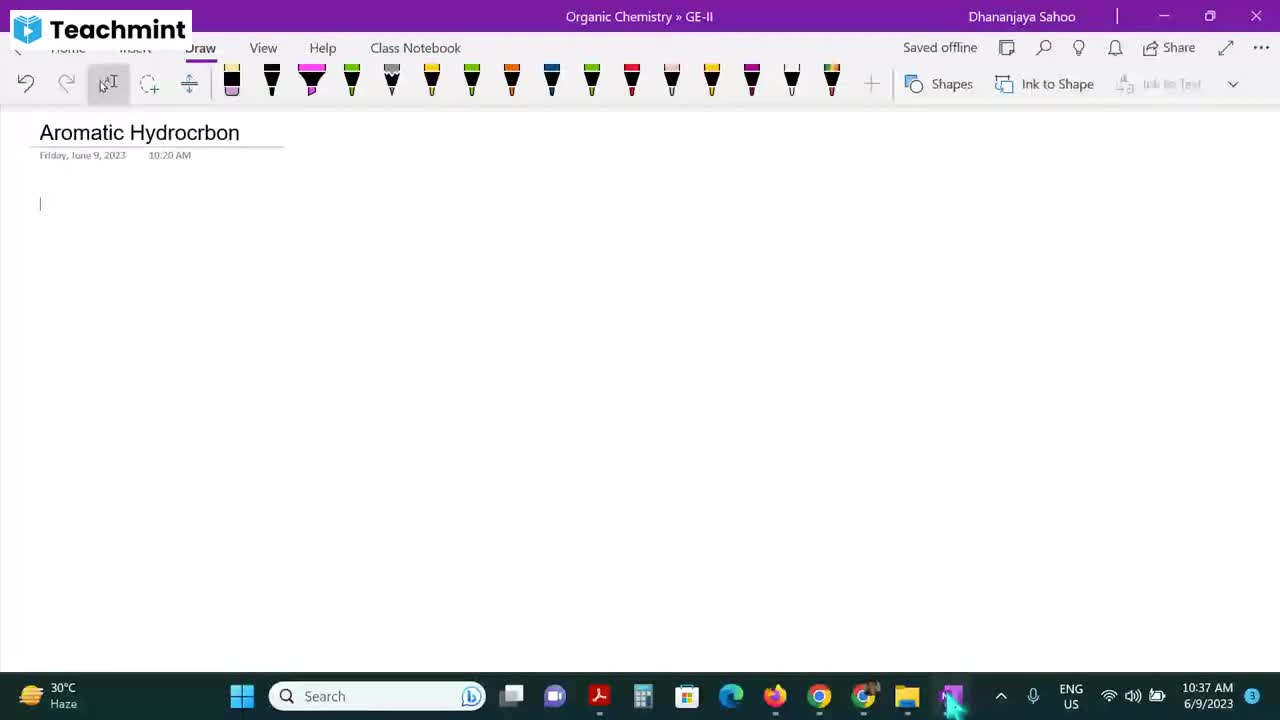The height and width of the screenshot is (720, 1280).
Task: Select the red pen
Action: (632, 81)
